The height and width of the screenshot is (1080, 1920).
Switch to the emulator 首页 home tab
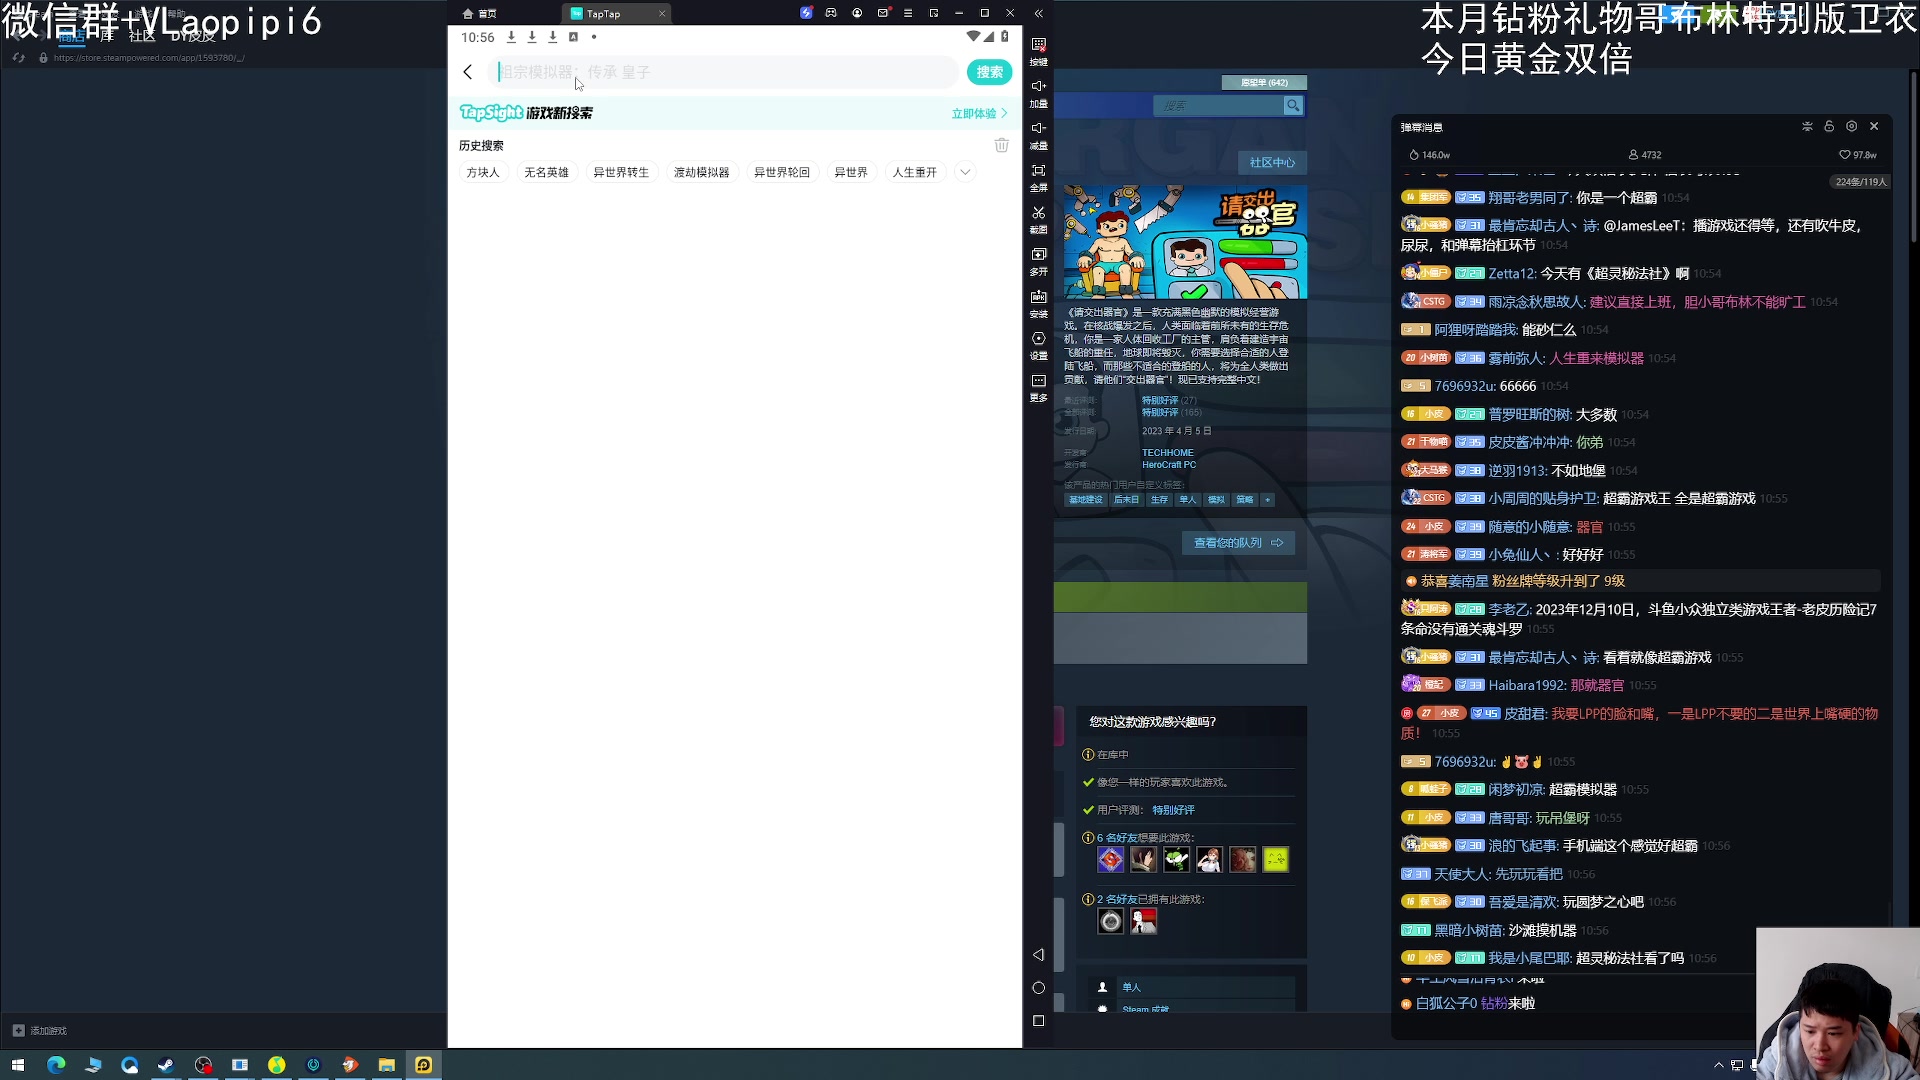pyautogui.click(x=480, y=13)
